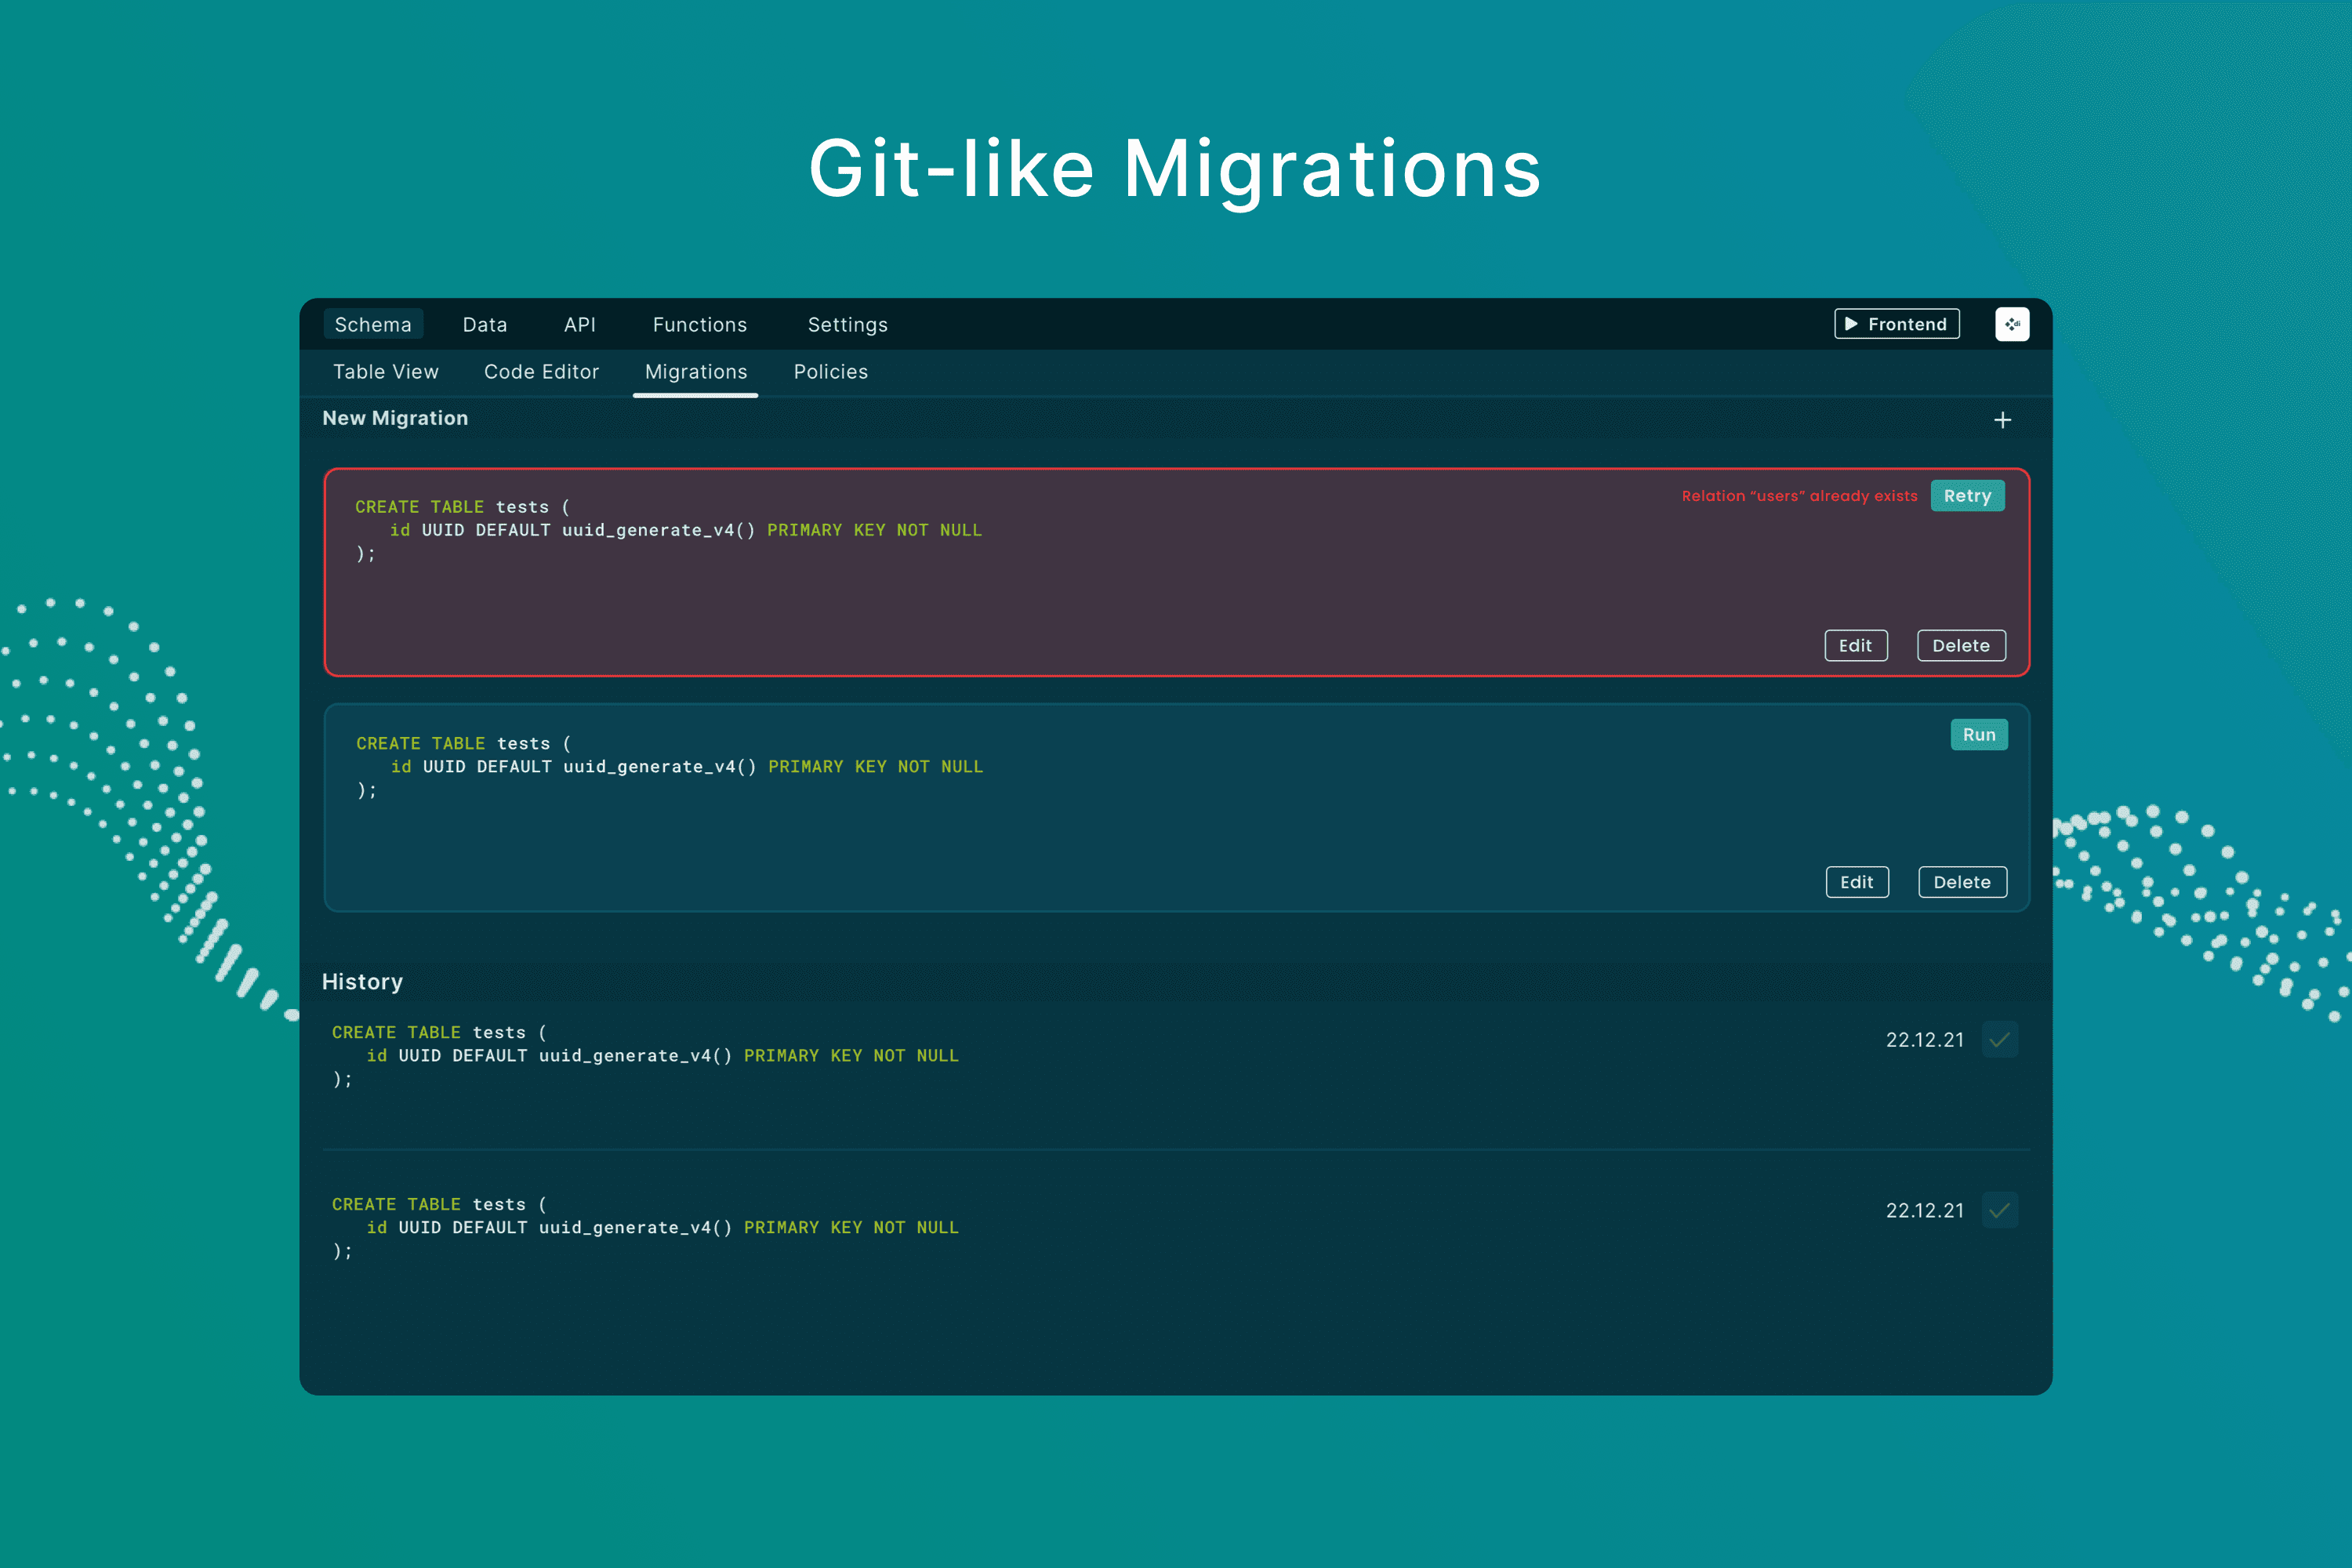This screenshot has height=1568, width=2352.
Task: Click the Migrations tab
Action: click(x=696, y=371)
